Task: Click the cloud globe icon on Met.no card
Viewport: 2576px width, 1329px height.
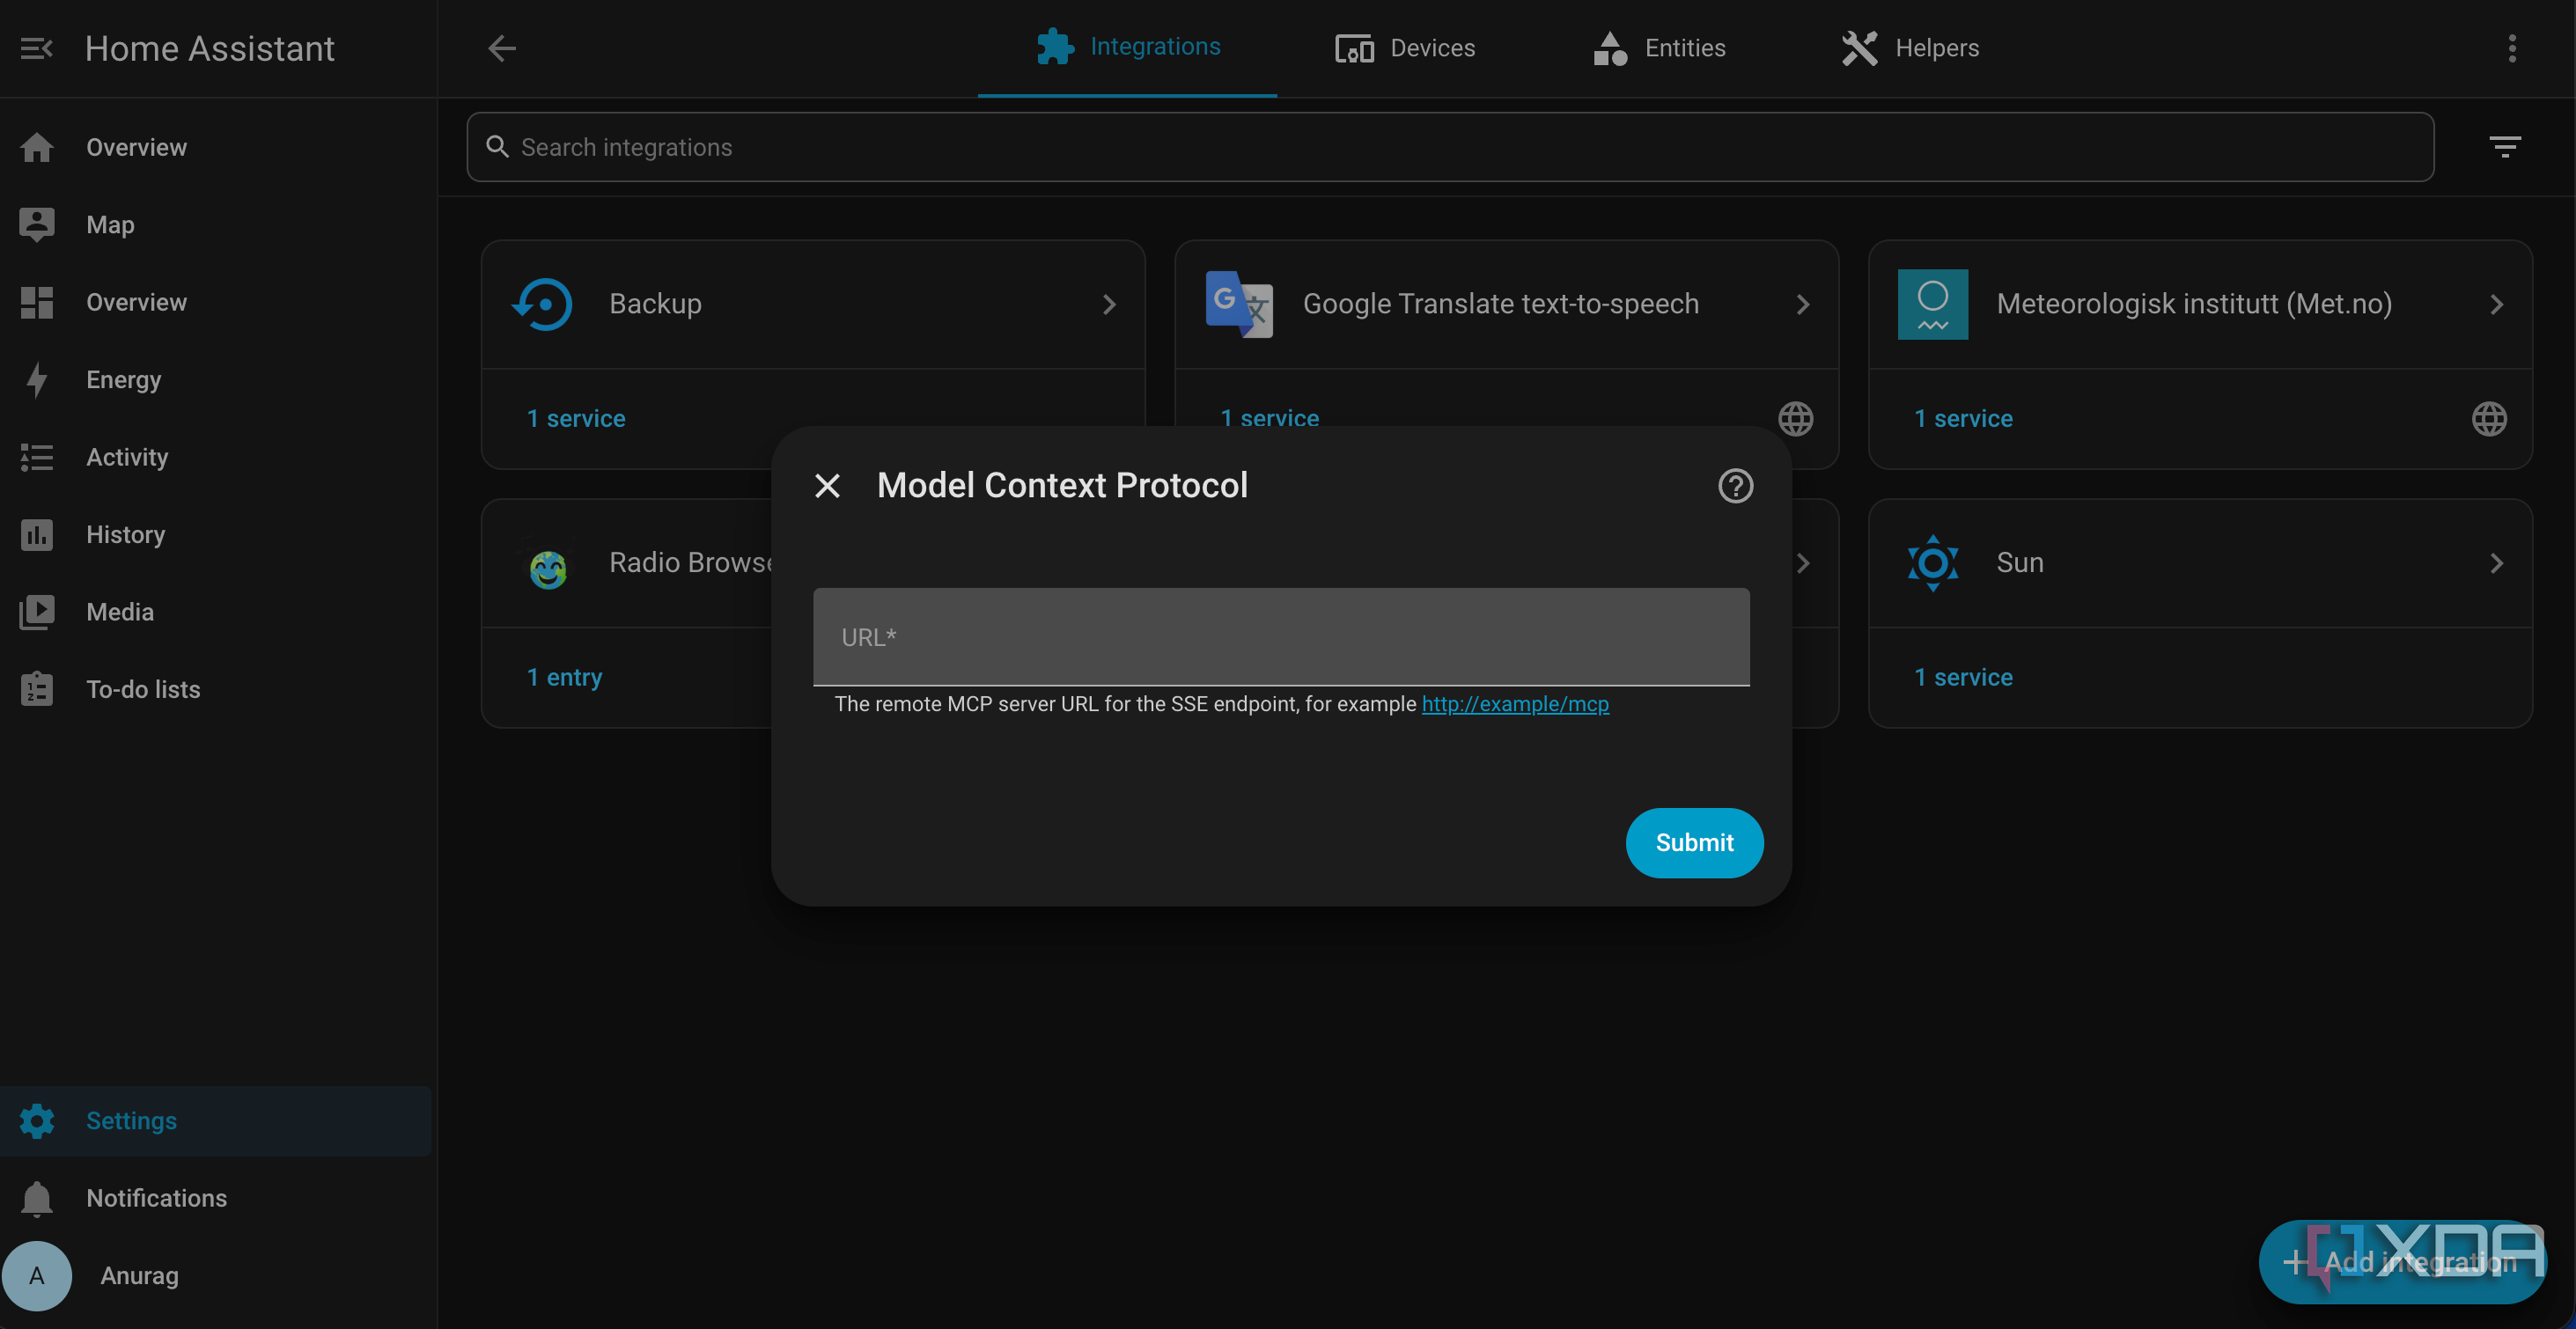Action: pos(2489,418)
